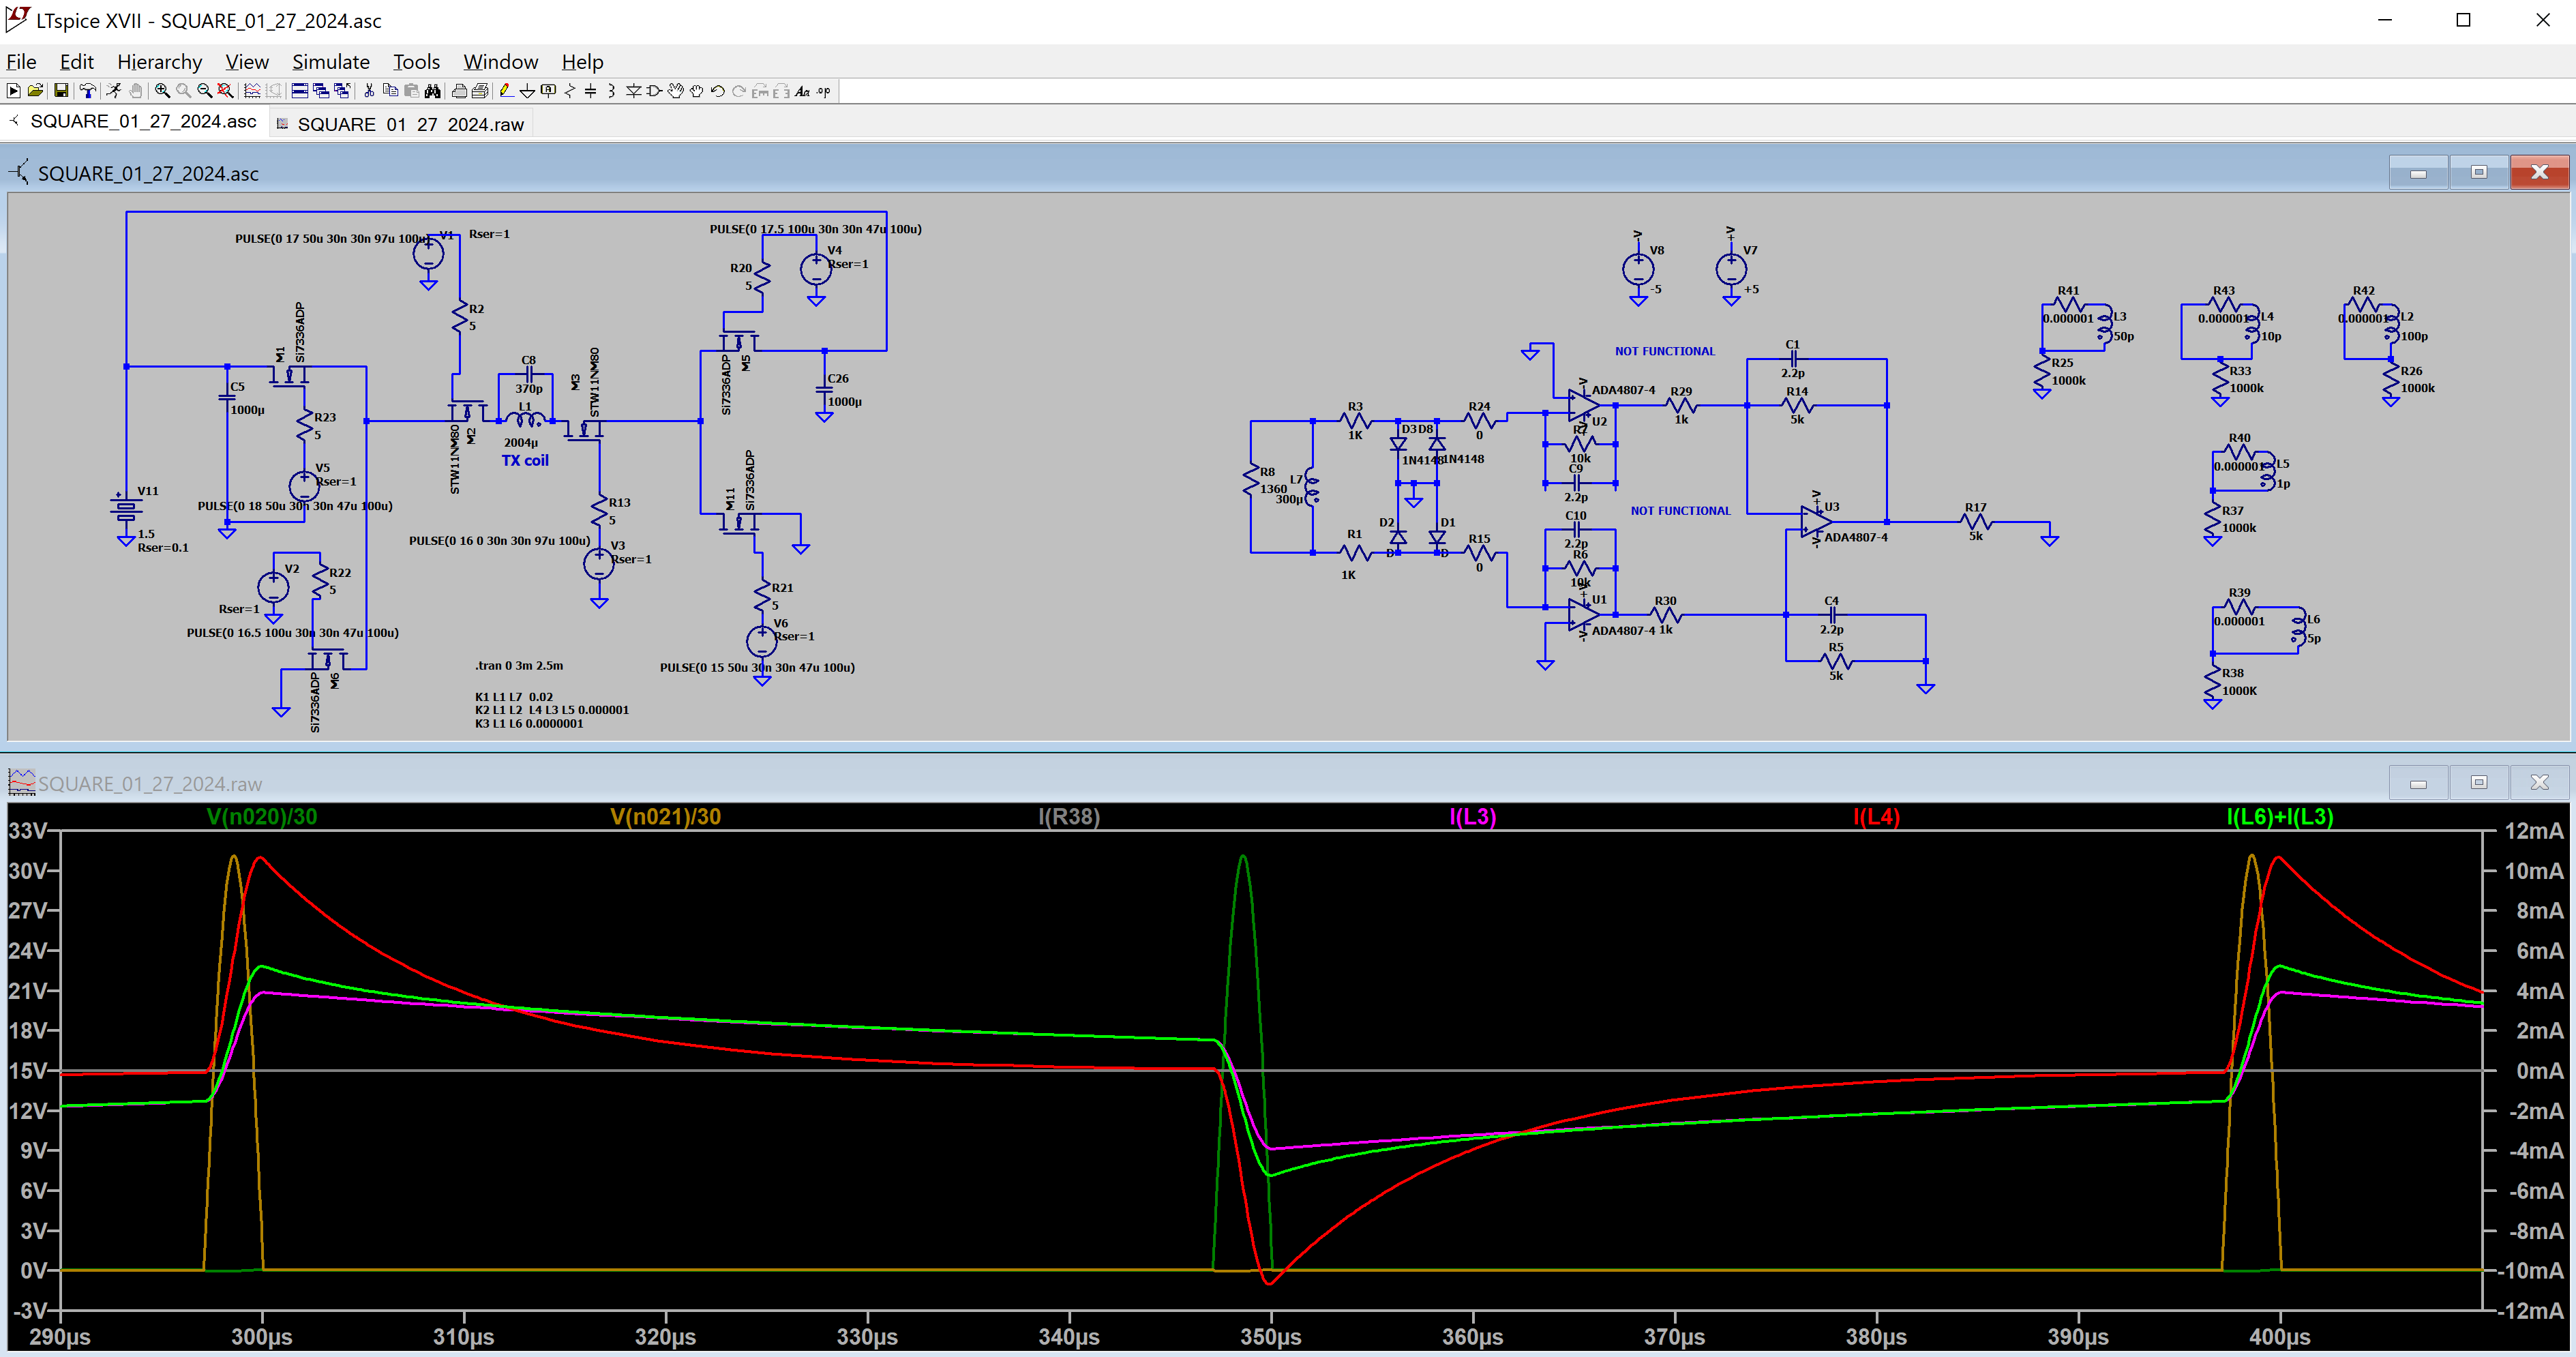Maximize the SQUARE_01_27_2024.raw waveform pane

2478,782
